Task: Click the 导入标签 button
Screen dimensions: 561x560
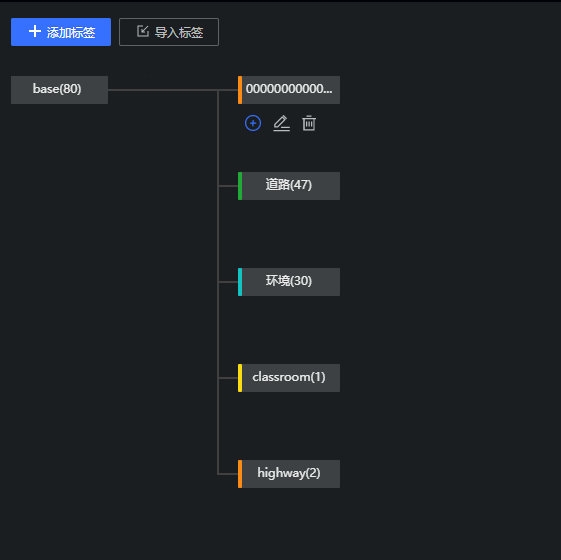Action: (x=169, y=32)
